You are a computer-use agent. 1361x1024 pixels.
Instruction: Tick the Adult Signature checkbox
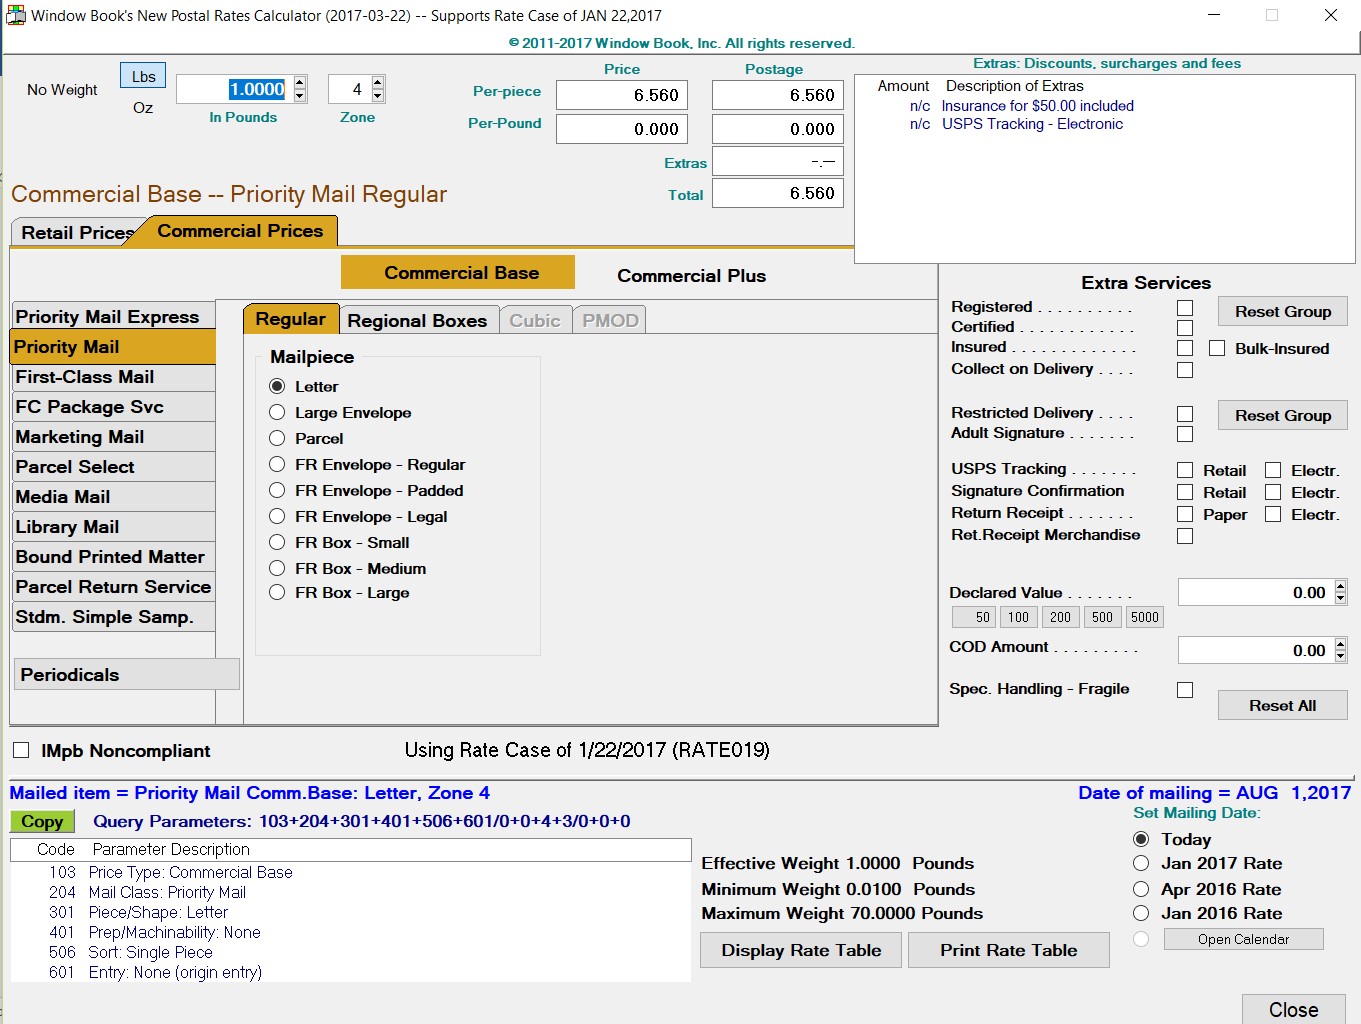pyautogui.click(x=1185, y=434)
